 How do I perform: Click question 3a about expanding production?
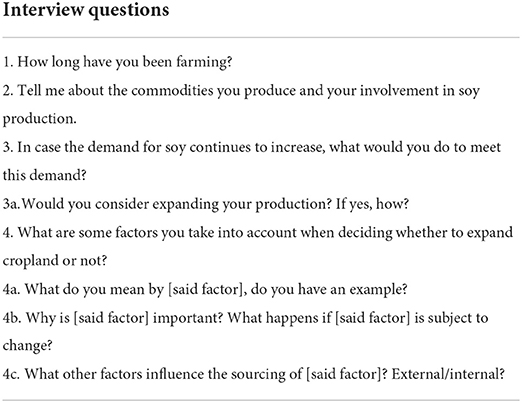coord(206,204)
